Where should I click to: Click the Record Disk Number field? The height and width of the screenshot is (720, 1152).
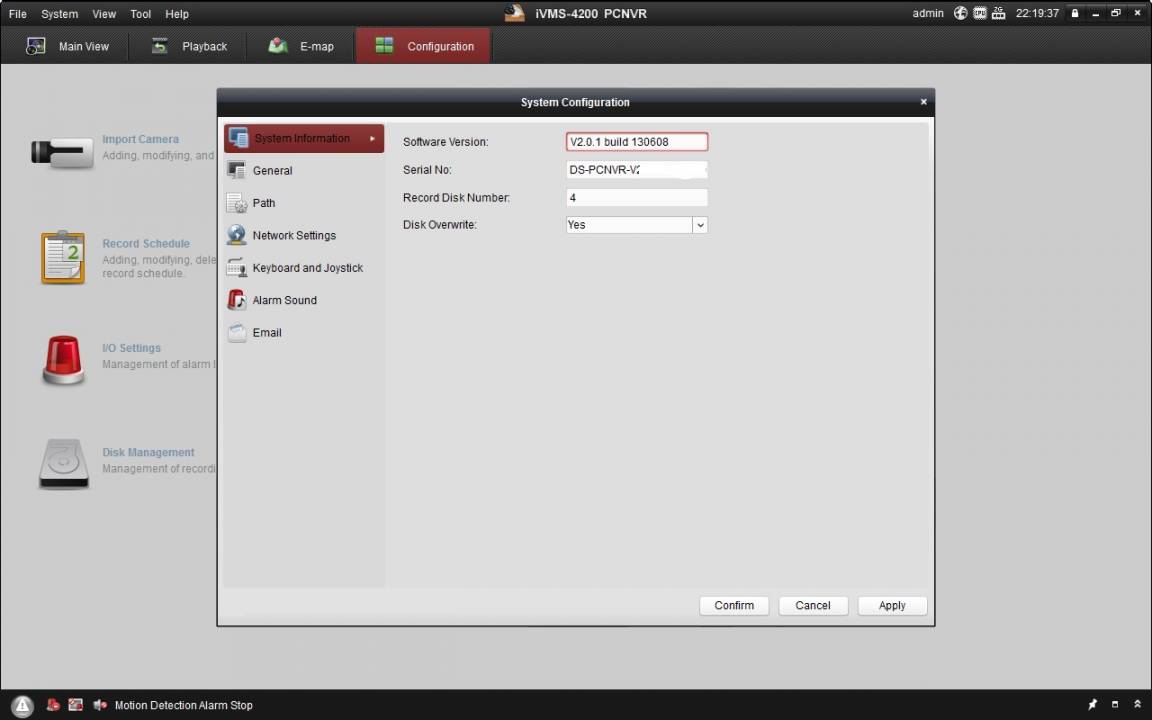(x=637, y=198)
